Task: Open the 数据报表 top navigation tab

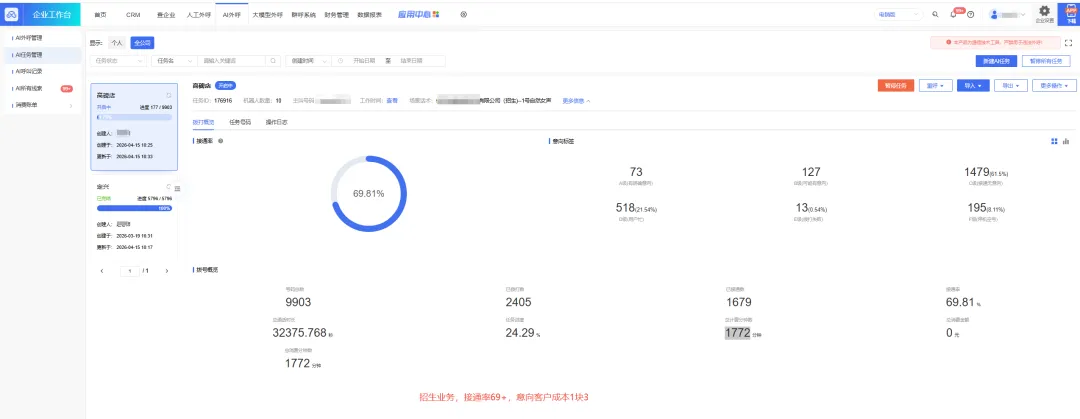Action: pos(370,14)
